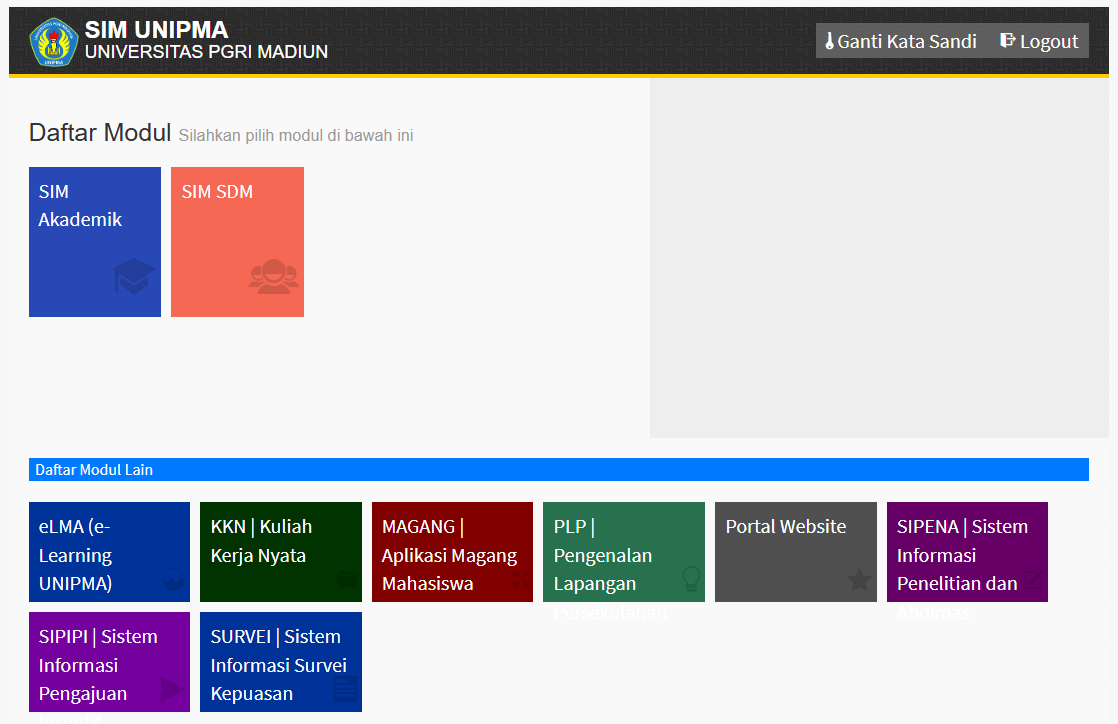This screenshot has height=724, width=1118.
Task: Click the star icon on Portal Website
Action: [x=859, y=580]
